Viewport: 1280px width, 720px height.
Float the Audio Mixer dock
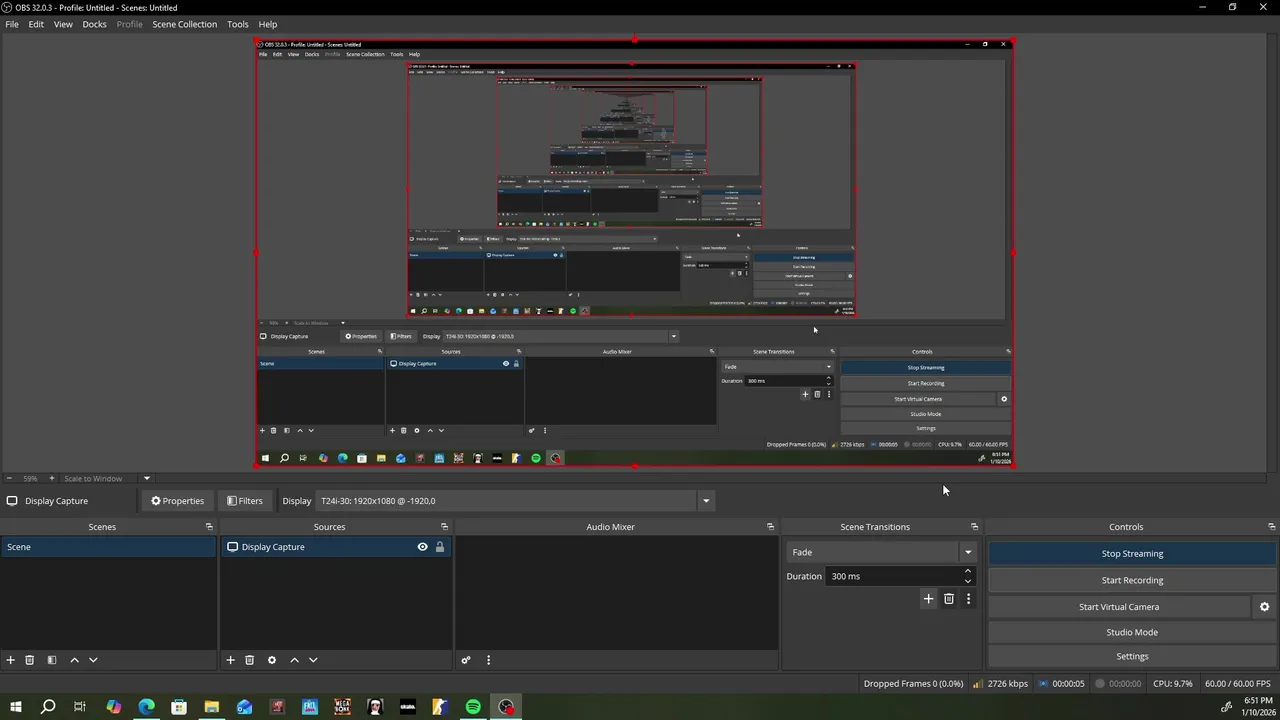click(x=770, y=527)
